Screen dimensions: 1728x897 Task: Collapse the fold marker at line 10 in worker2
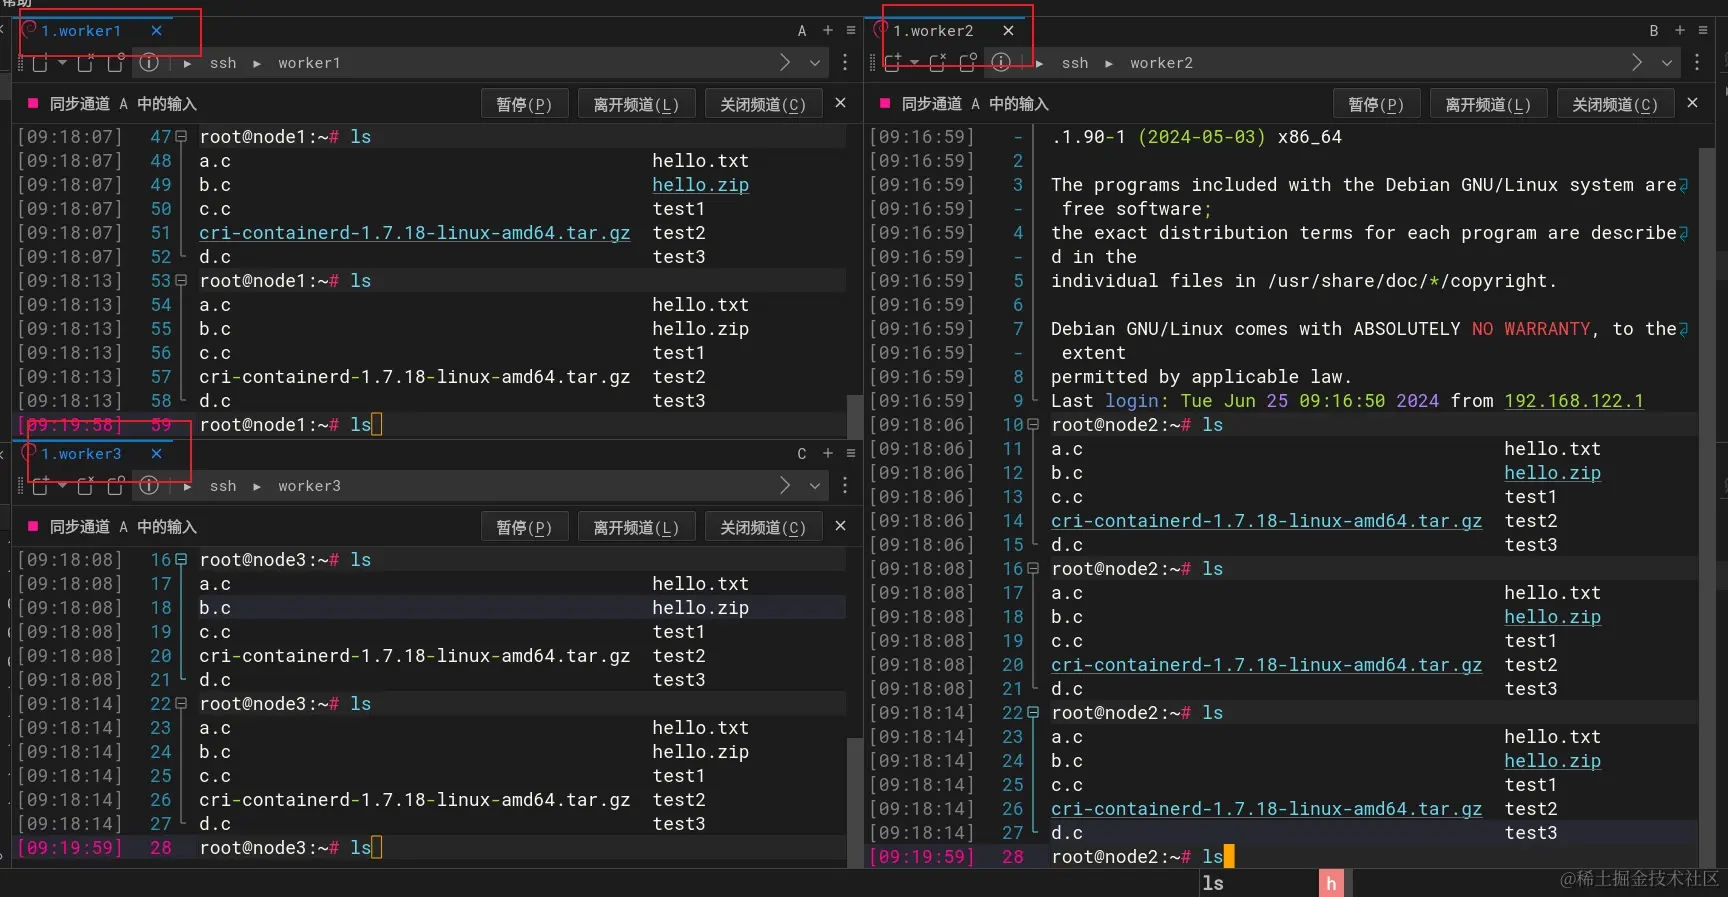coord(1033,425)
